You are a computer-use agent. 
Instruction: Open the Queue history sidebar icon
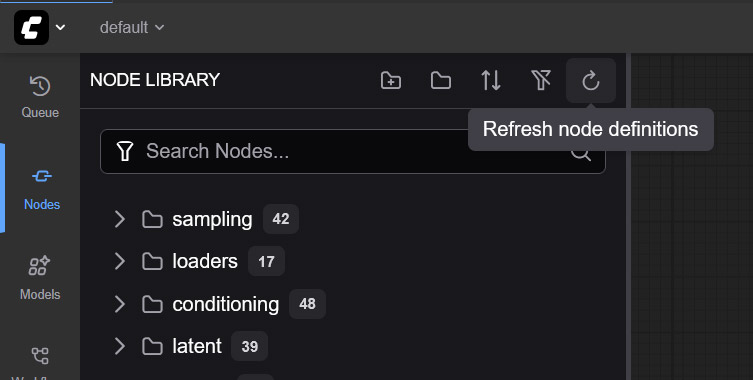(x=40, y=97)
